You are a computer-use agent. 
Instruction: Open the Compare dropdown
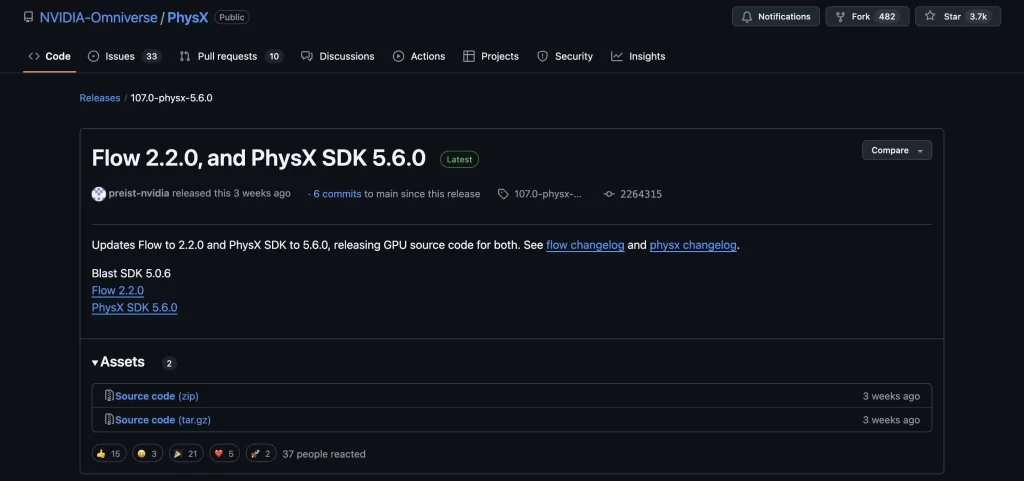896,150
